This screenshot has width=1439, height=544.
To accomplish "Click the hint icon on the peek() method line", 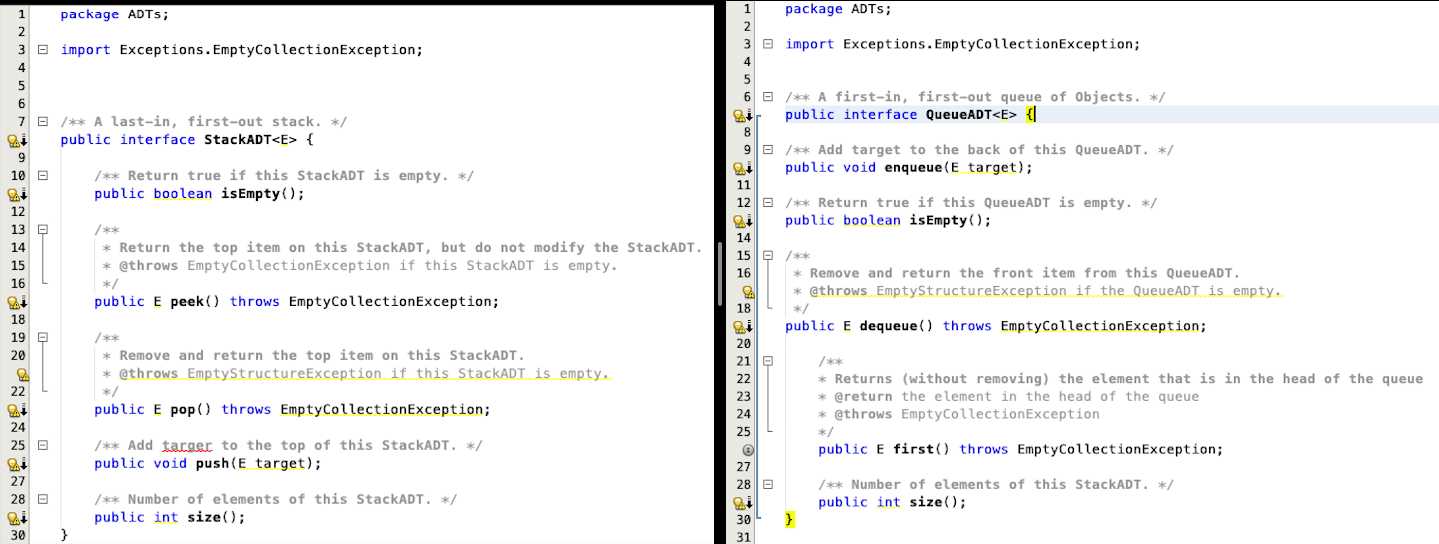I will coord(17,302).
